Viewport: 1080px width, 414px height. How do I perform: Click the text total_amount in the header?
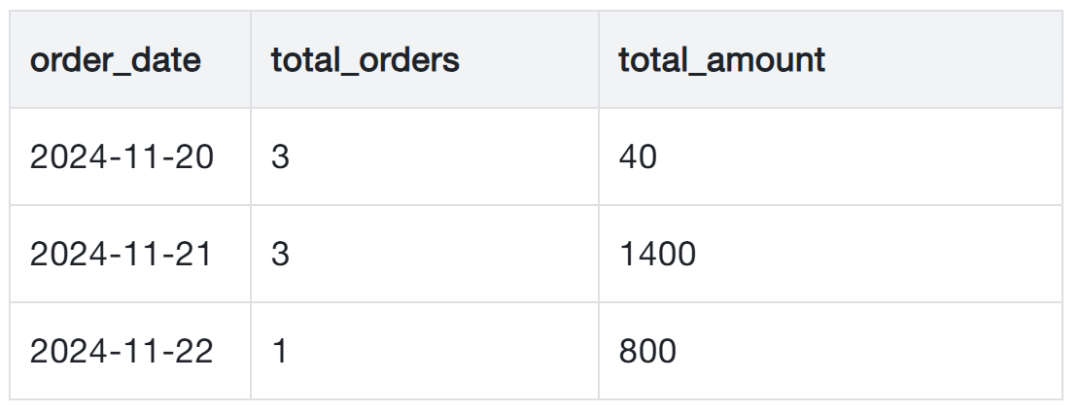(x=722, y=59)
